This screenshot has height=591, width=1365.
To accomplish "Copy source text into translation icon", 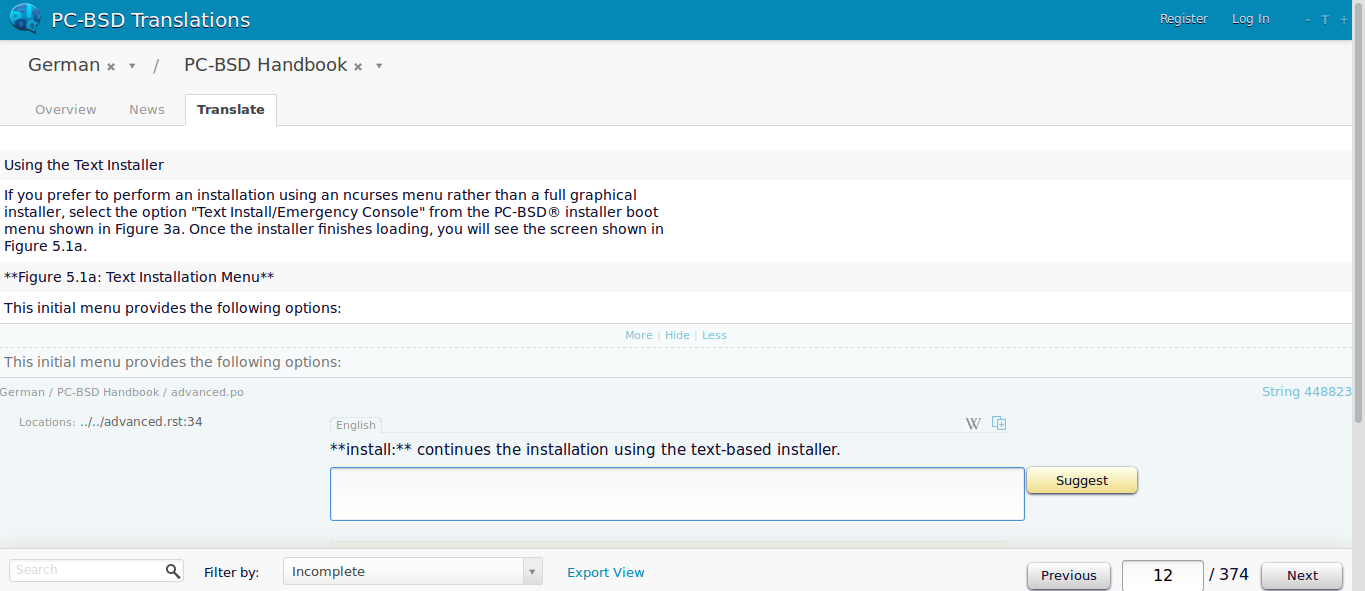I will [999, 423].
